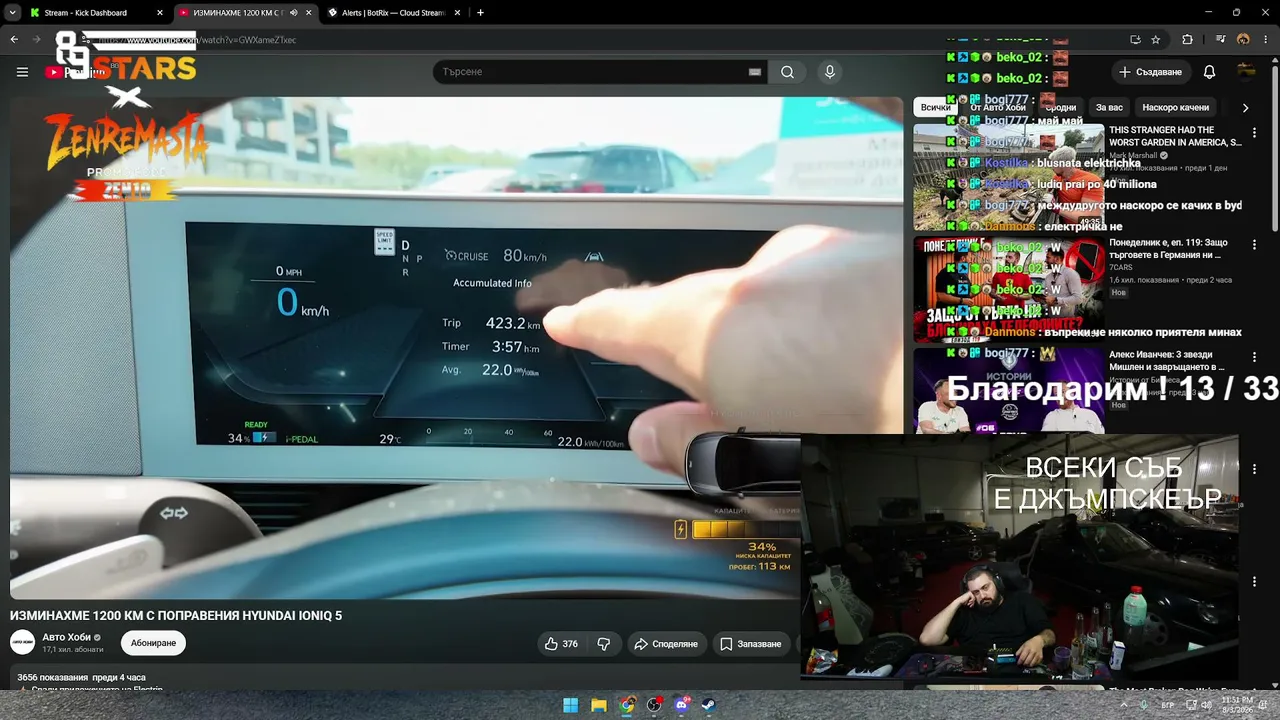Select the Наскоро качени filter chip
The height and width of the screenshot is (720, 1280).
click(x=1176, y=107)
